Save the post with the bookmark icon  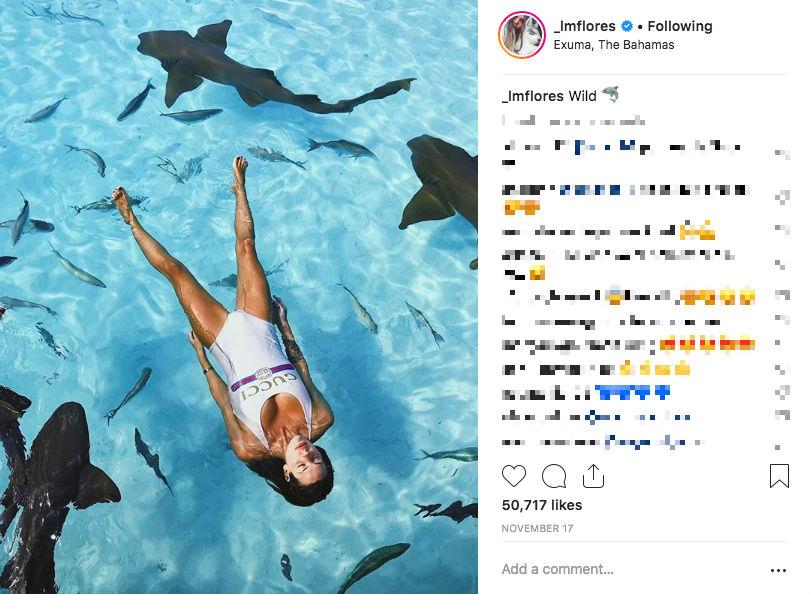coord(779,475)
